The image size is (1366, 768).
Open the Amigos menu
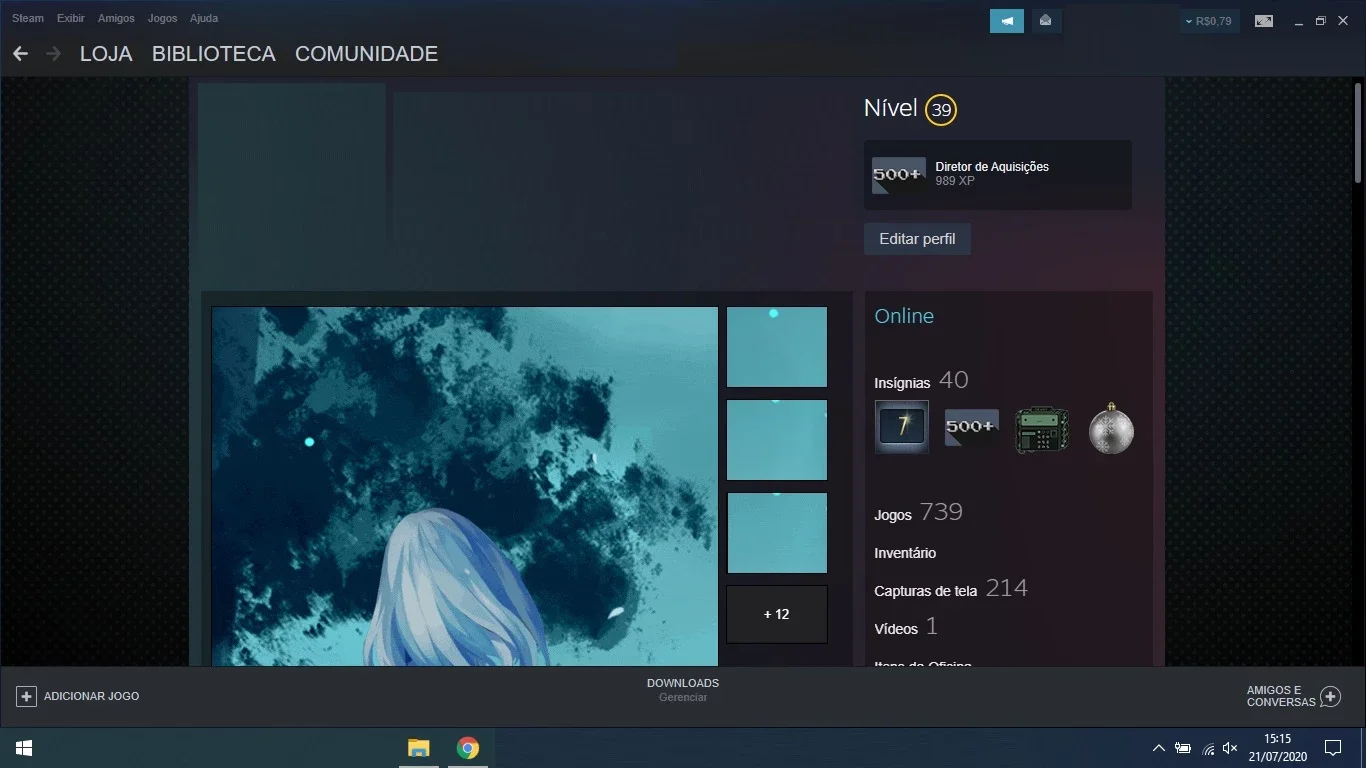[x=116, y=18]
